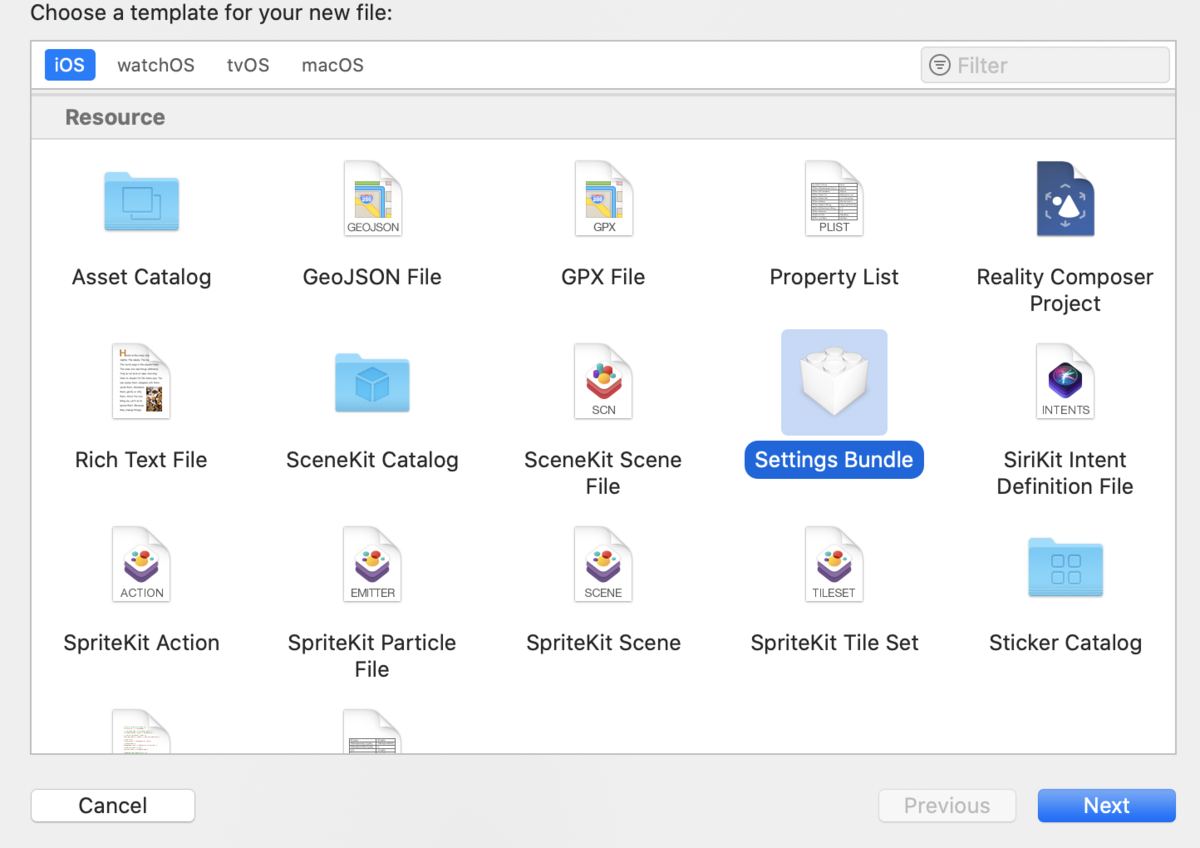
Task: Pick the SpriteKit Scene icon
Action: click(x=603, y=565)
